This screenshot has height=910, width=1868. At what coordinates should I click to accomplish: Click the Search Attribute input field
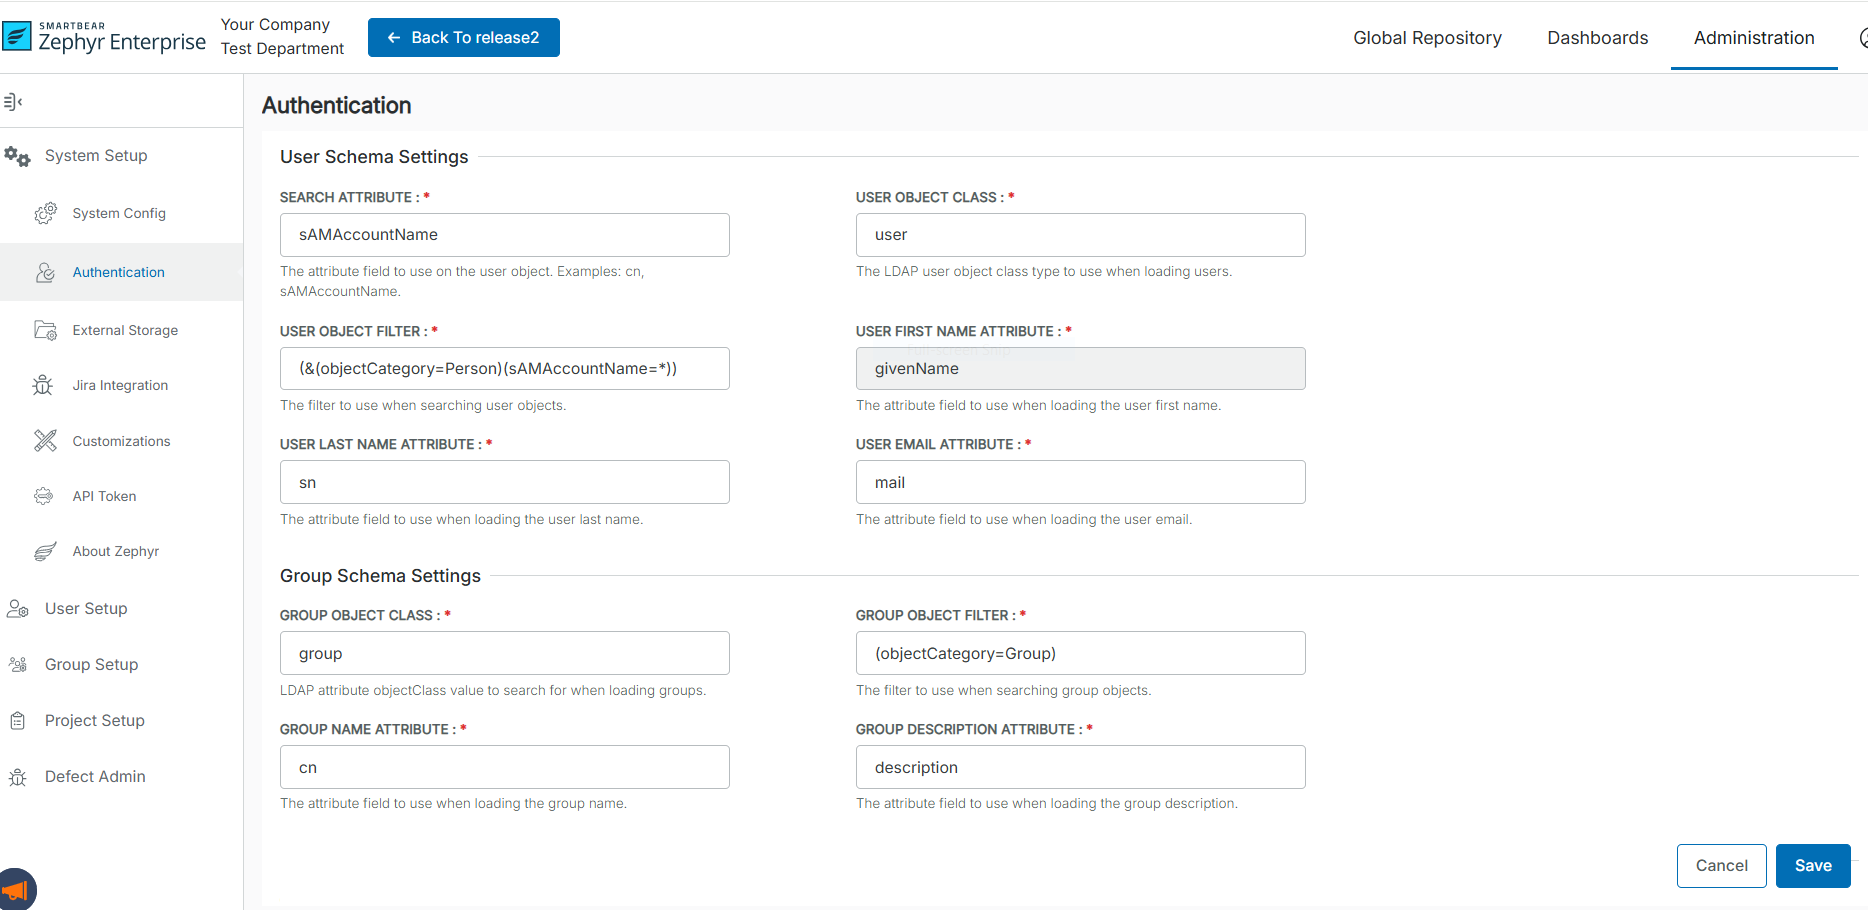tap(504, 235)
